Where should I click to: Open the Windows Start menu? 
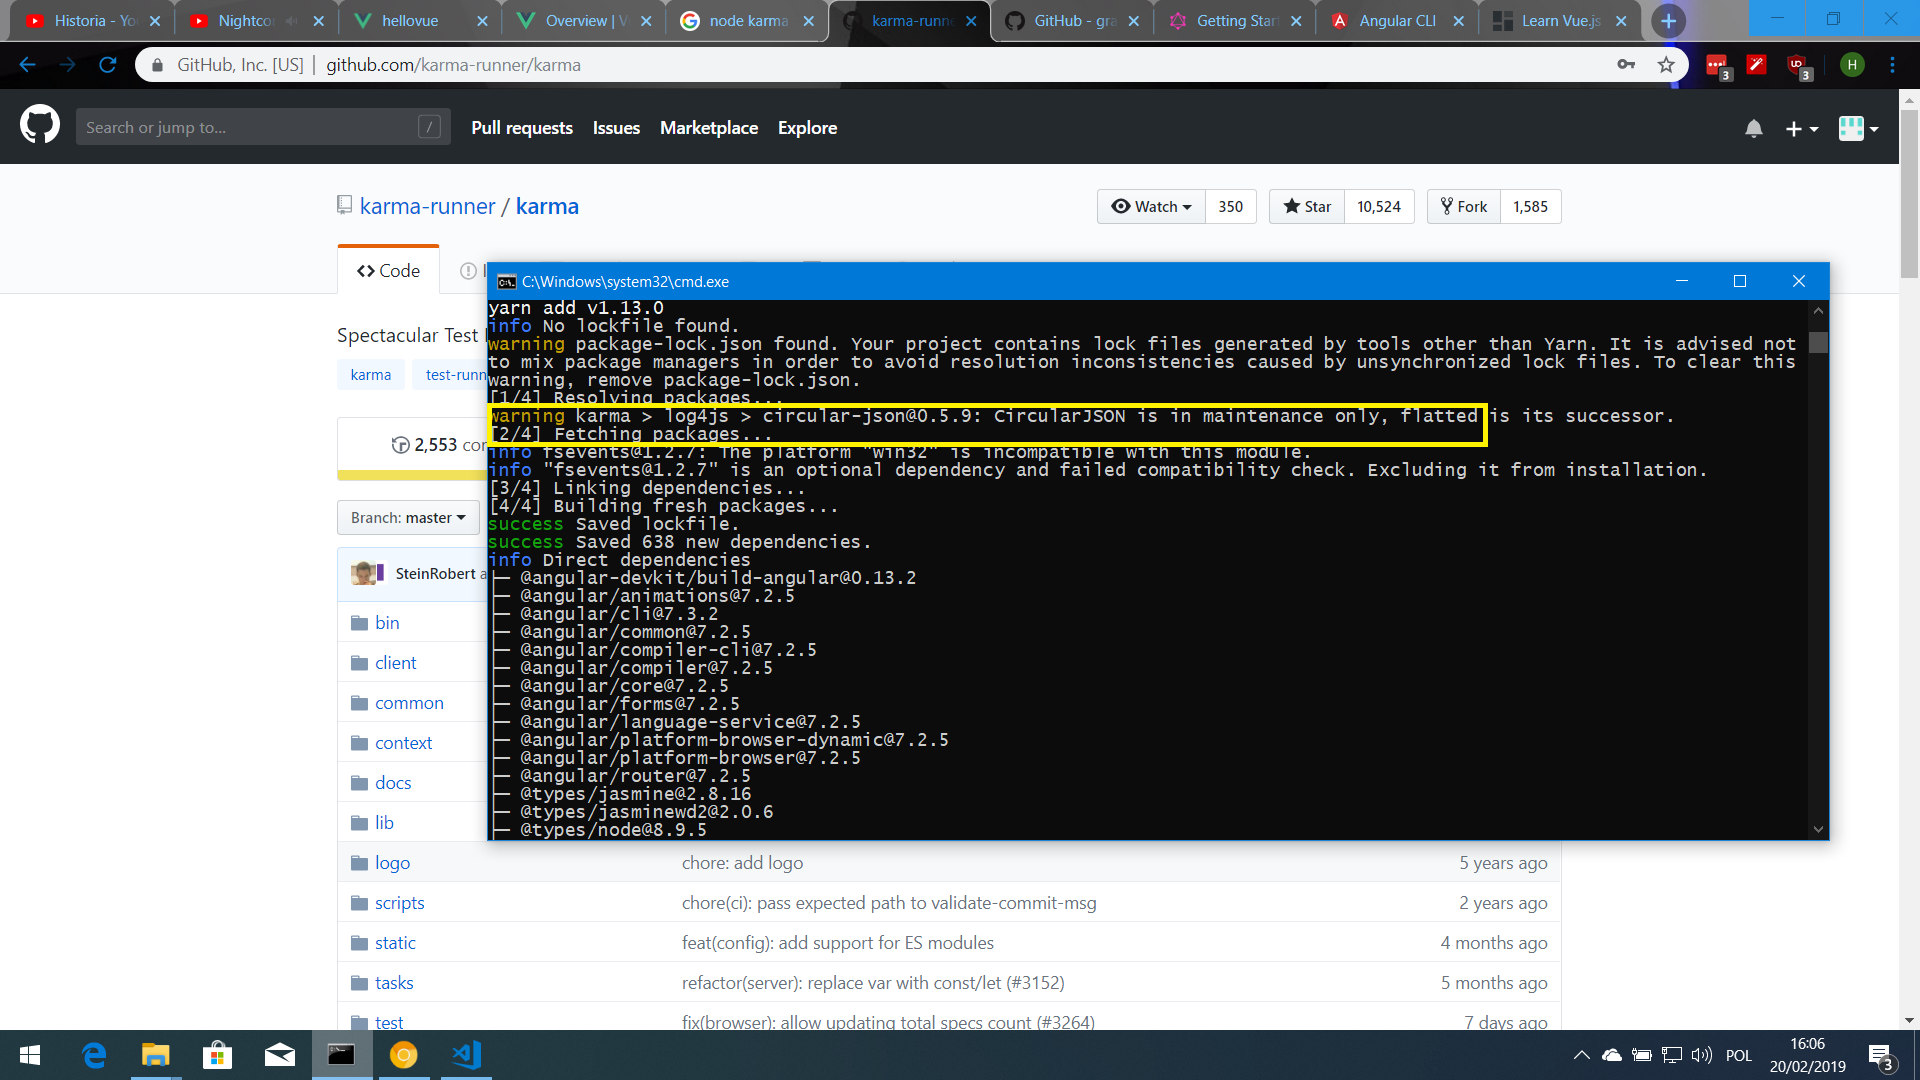(30, 1055)
